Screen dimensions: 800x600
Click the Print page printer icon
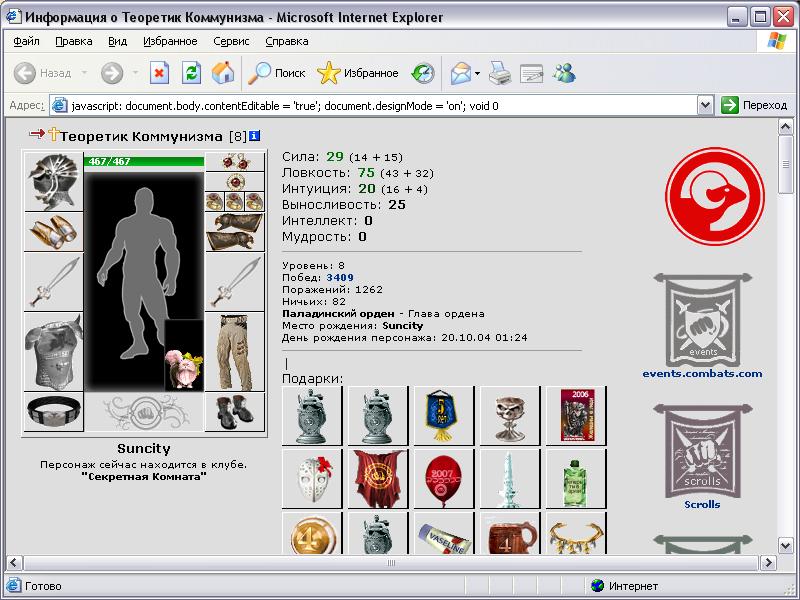click(499, 73)
